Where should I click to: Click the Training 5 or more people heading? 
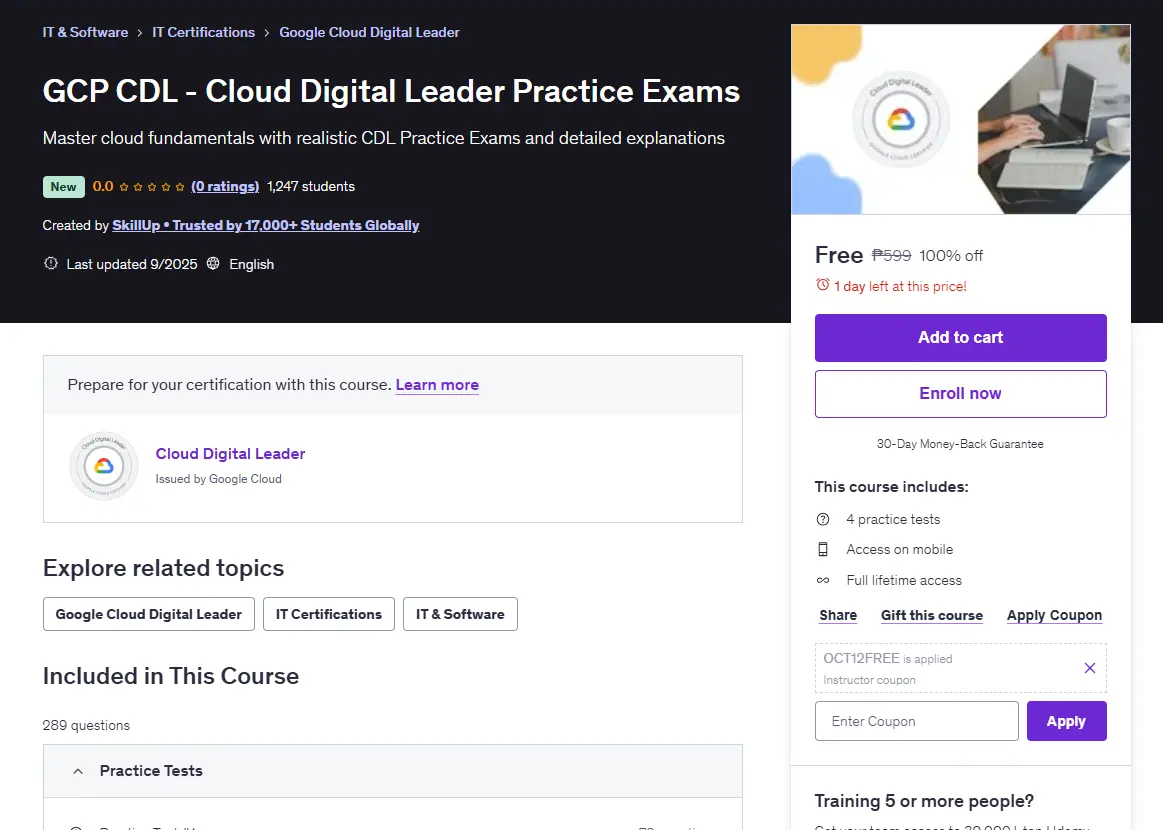pos(924,801)
